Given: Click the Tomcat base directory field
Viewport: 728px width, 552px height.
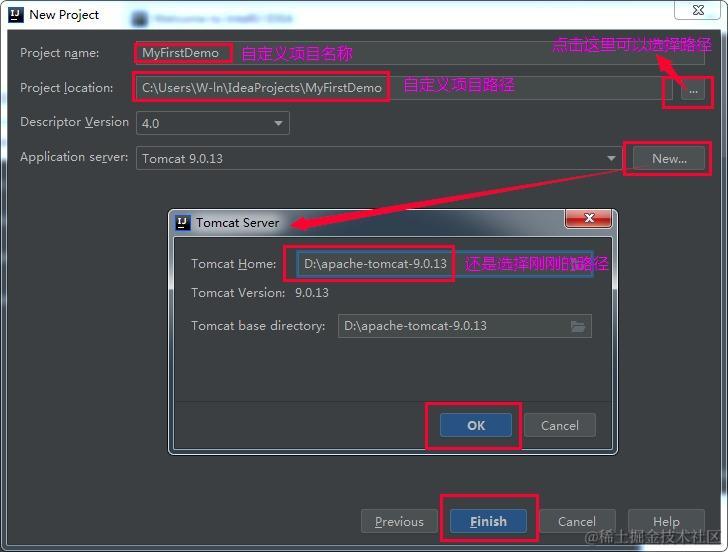Looking at the screenshot, I should click(x=465, y=326).
